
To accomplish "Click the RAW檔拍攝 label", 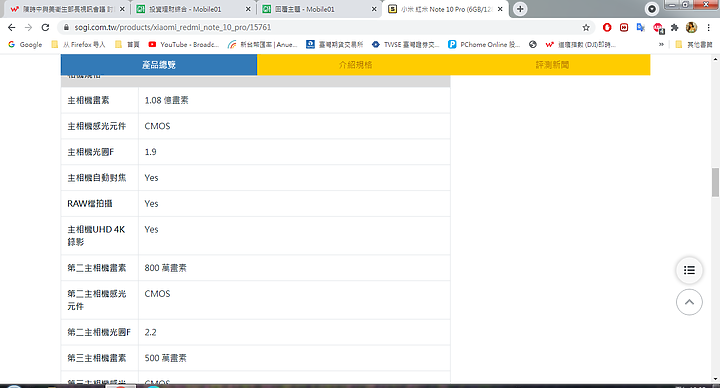I will coord(90,203).
